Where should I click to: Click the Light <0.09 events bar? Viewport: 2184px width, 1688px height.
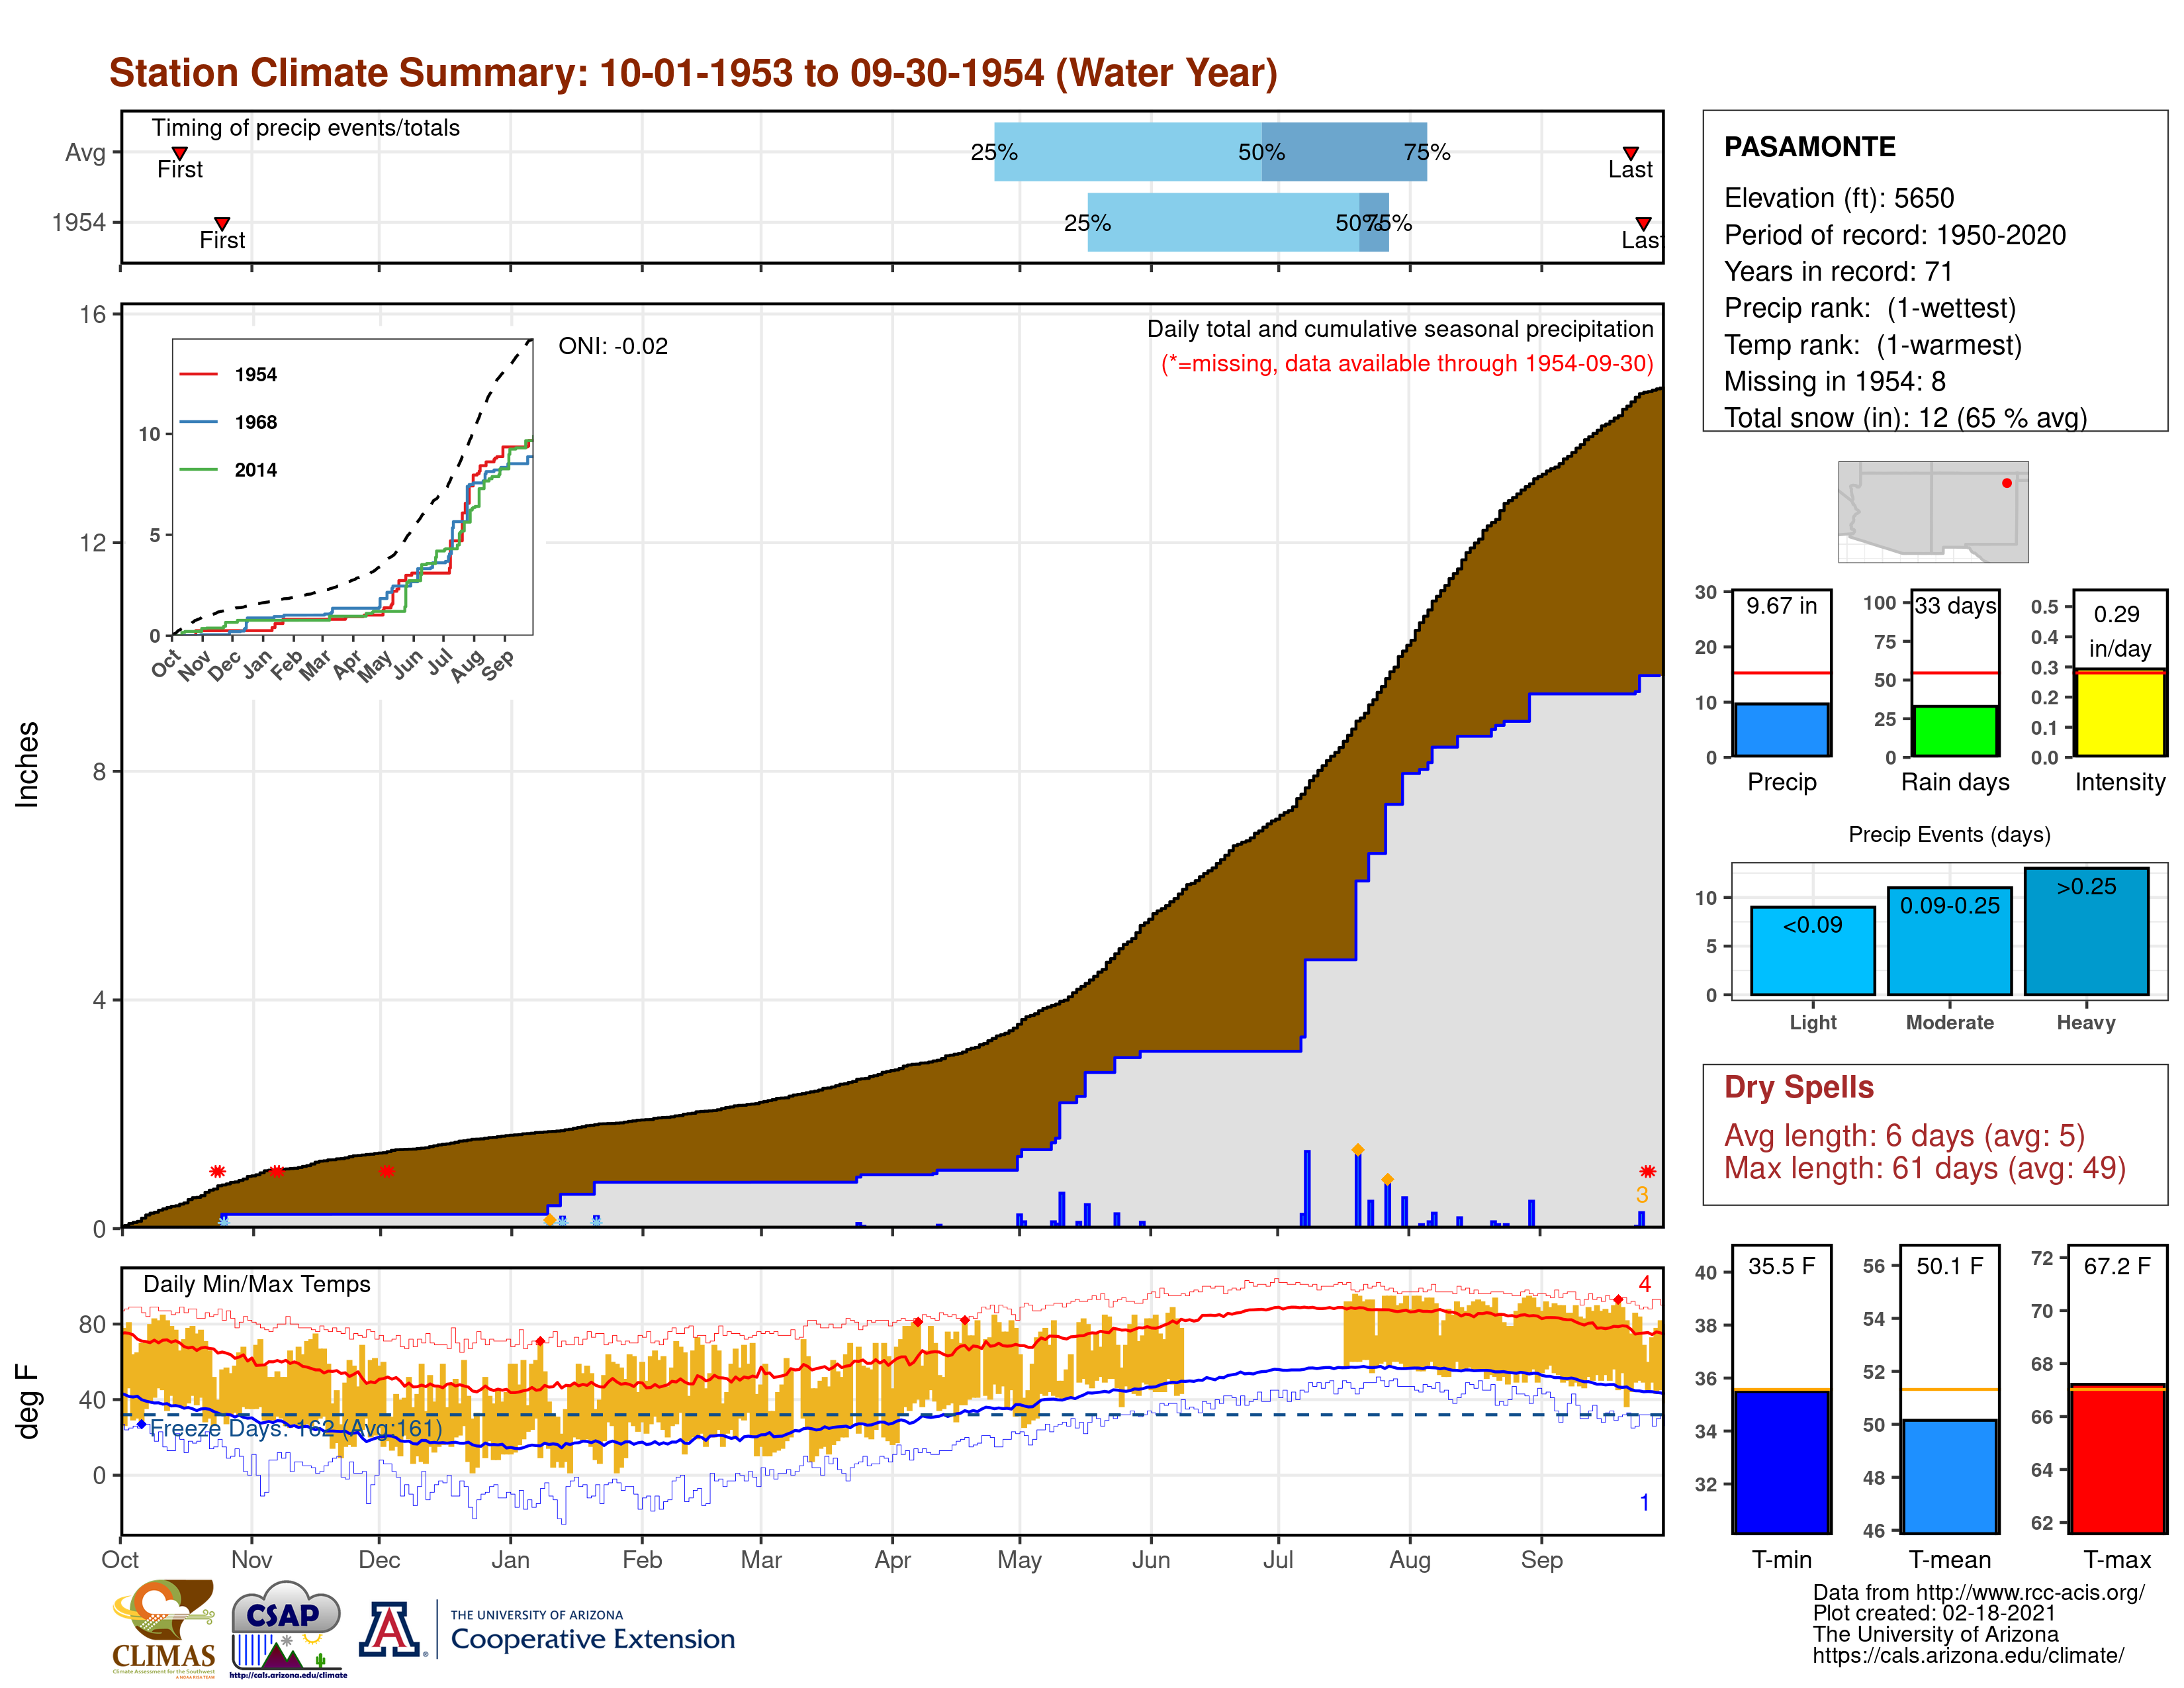pos(1812,950)
